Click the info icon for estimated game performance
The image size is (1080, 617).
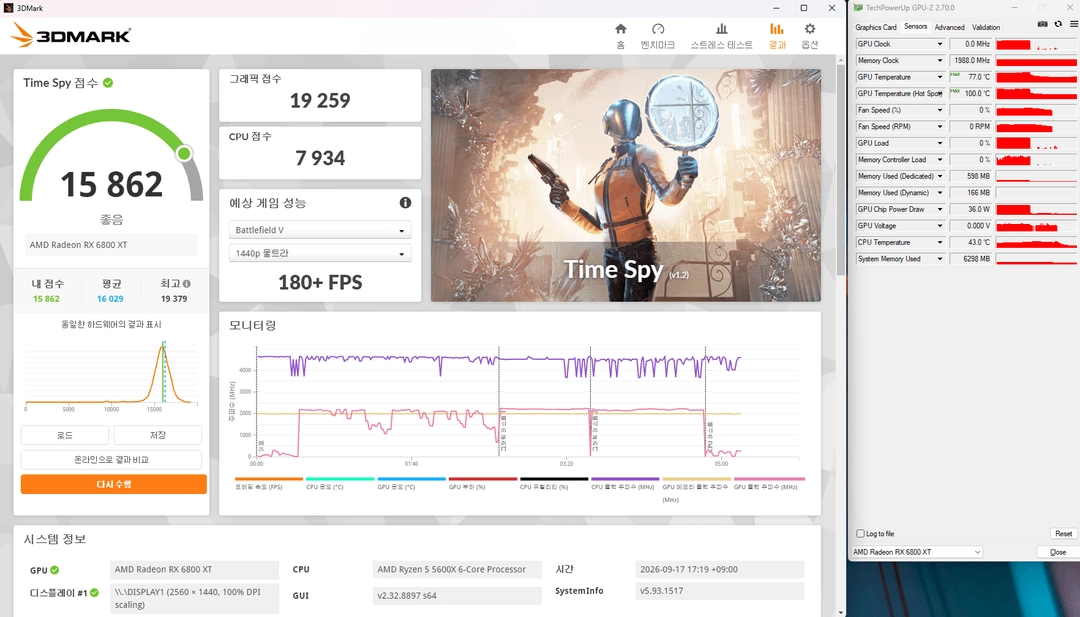point(405,202)
